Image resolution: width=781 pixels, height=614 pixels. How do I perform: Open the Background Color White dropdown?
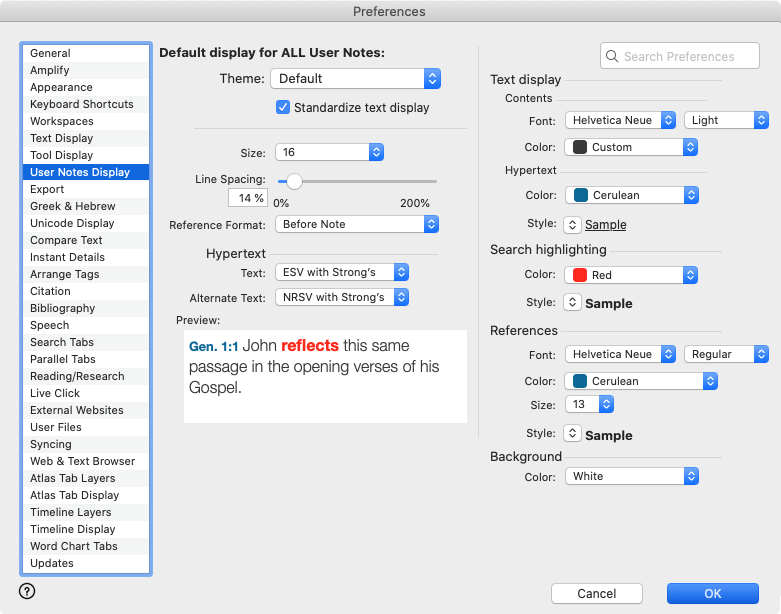tap(631, 477)
